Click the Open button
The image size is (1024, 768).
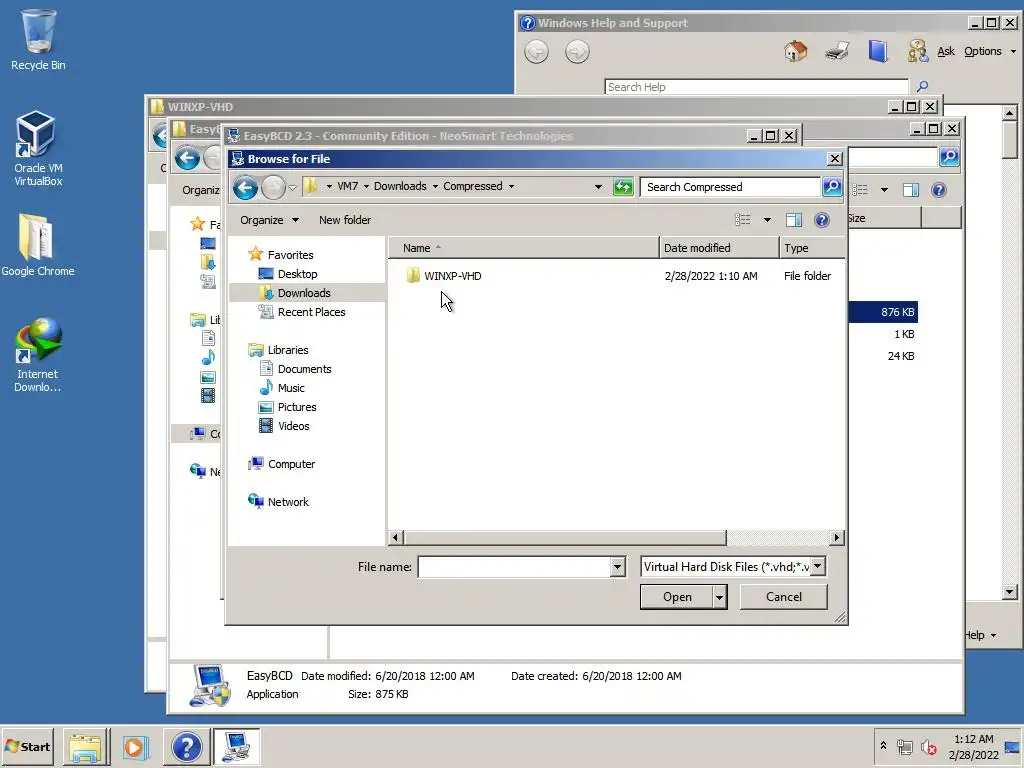(x=677, y=597)
